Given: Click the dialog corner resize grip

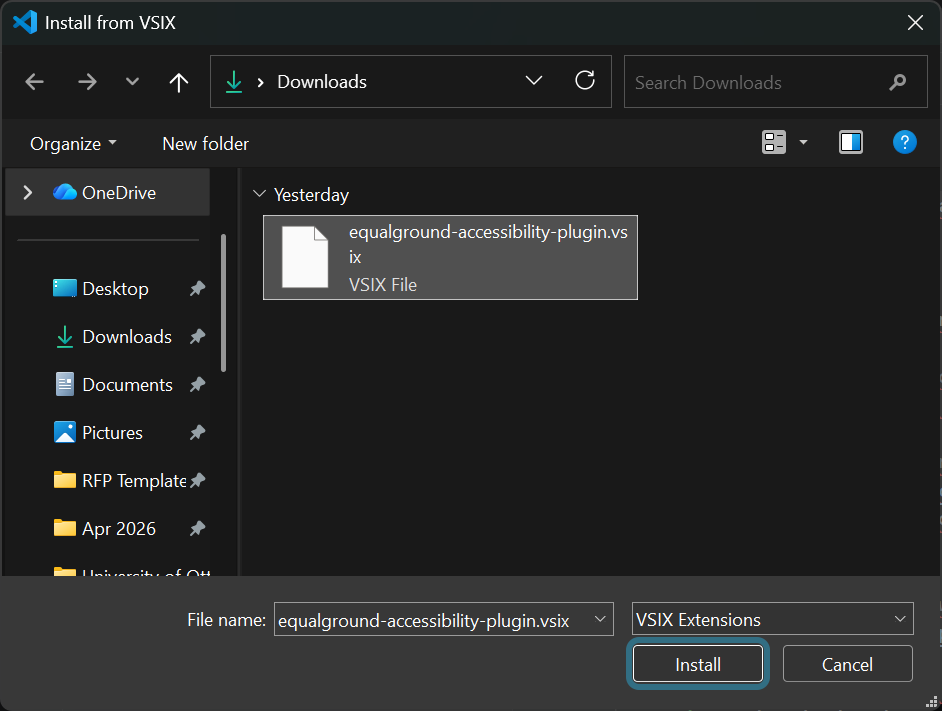Looking at the screenshot, I should (932, 702).
